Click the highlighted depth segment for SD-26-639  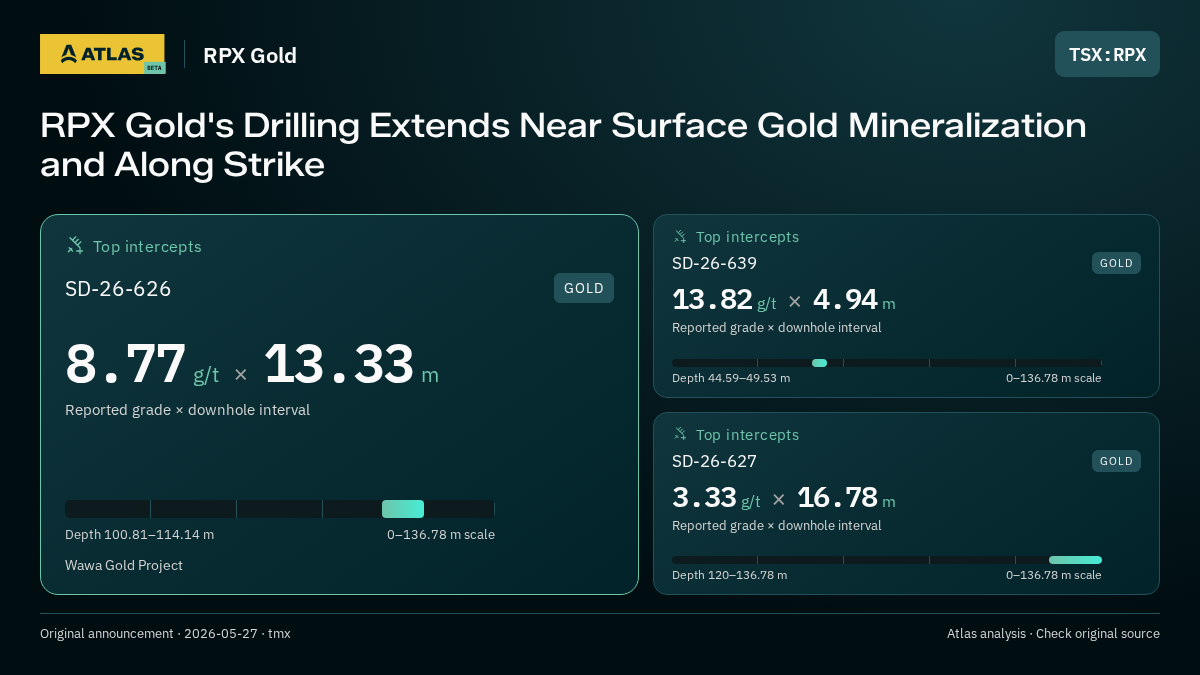click(x=820, y=363)
